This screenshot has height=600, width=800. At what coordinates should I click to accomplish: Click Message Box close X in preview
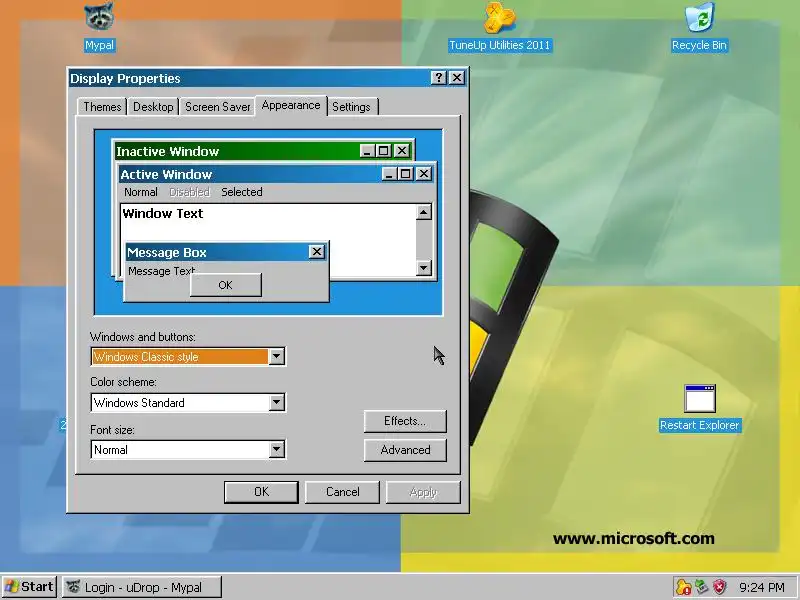(316, 252)
